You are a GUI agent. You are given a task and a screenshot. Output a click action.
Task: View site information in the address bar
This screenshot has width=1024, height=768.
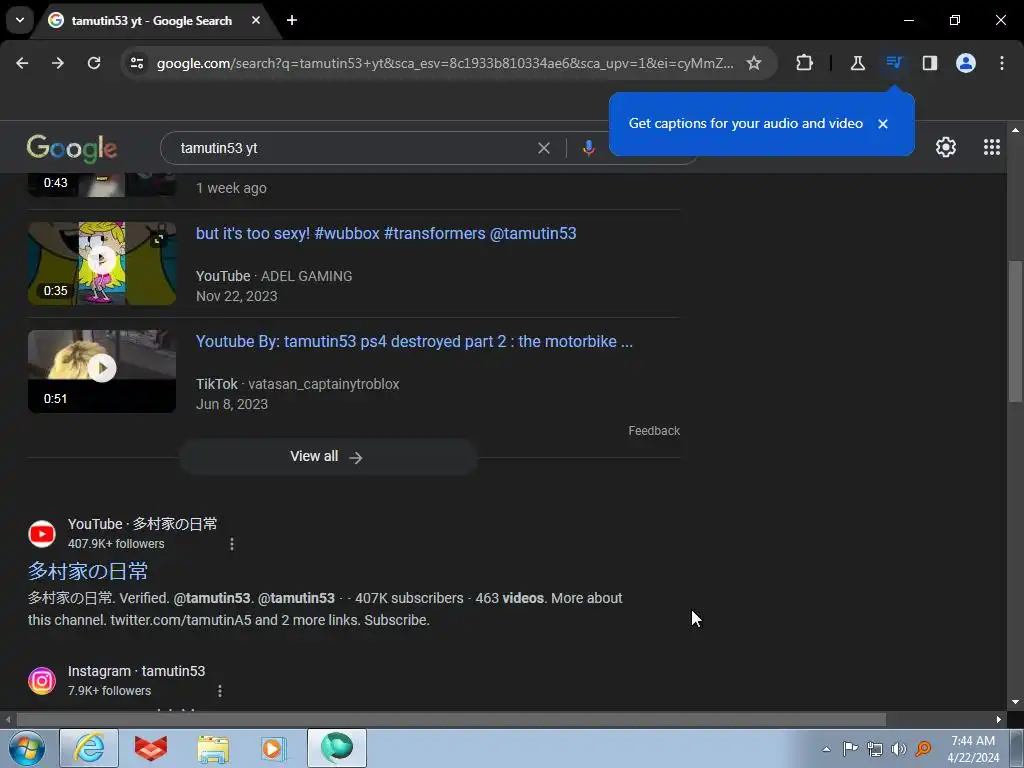[137, 63]
